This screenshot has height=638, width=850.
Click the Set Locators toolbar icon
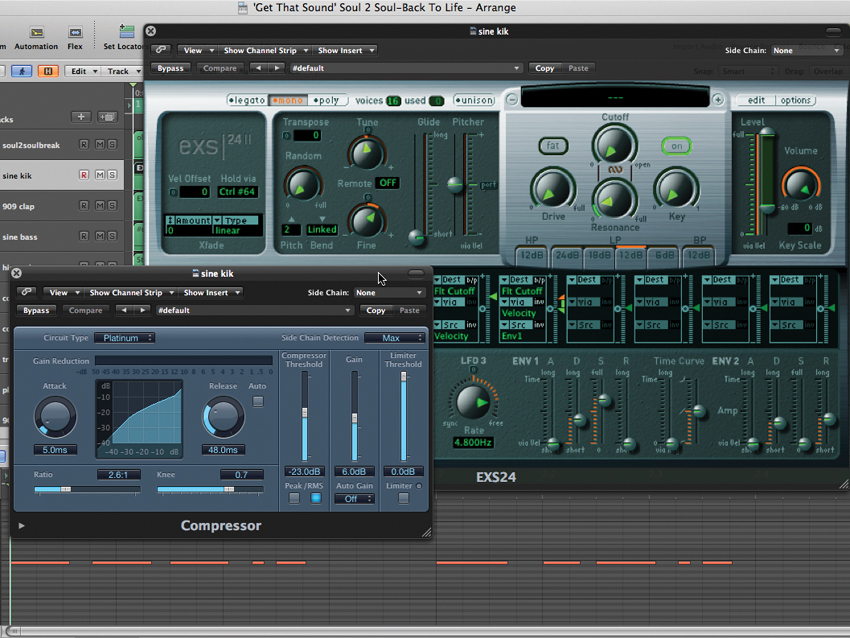[x=126, y=31]
